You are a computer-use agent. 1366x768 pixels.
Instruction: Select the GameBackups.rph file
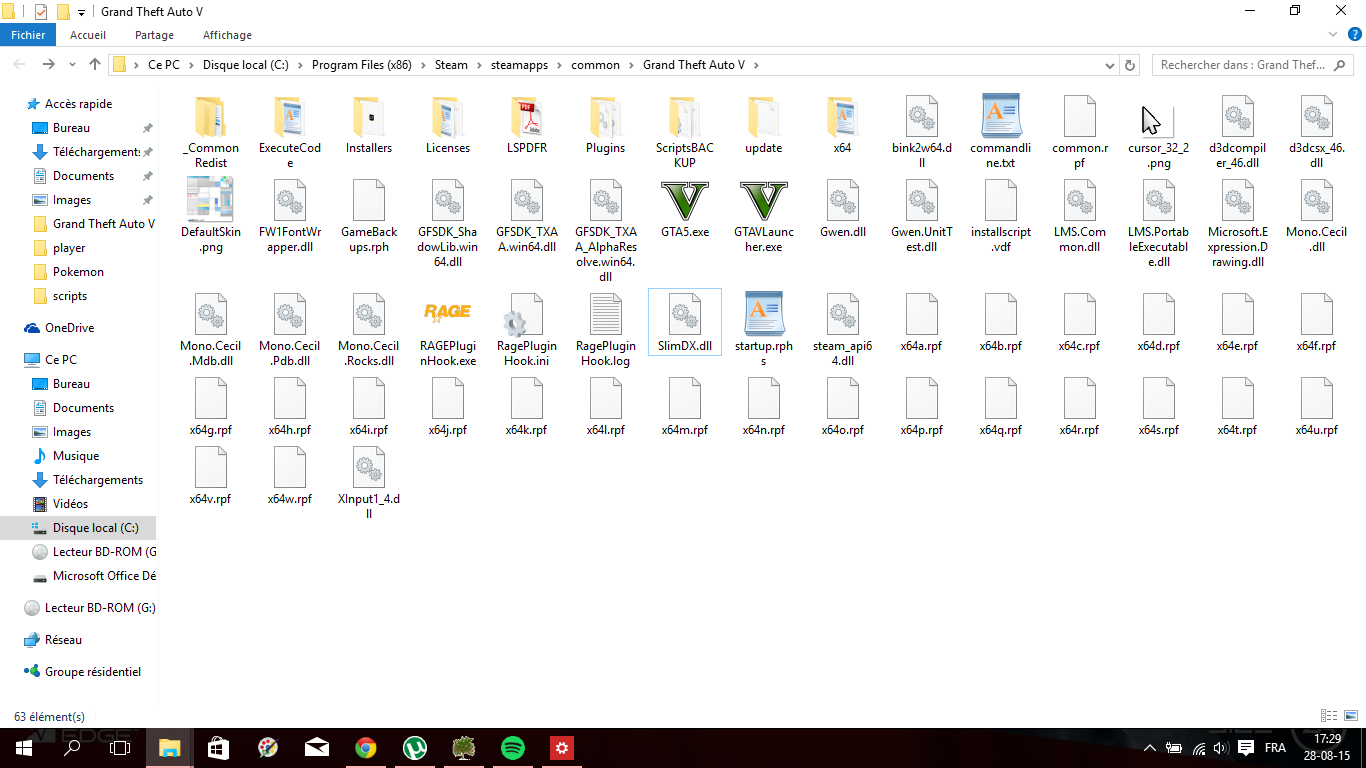(x=369, y=201)
